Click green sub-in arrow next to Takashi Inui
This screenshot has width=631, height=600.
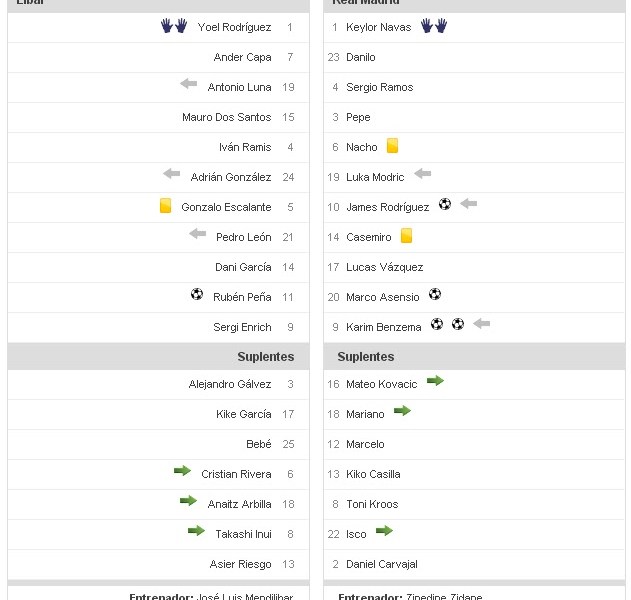[x=196, y=531]
